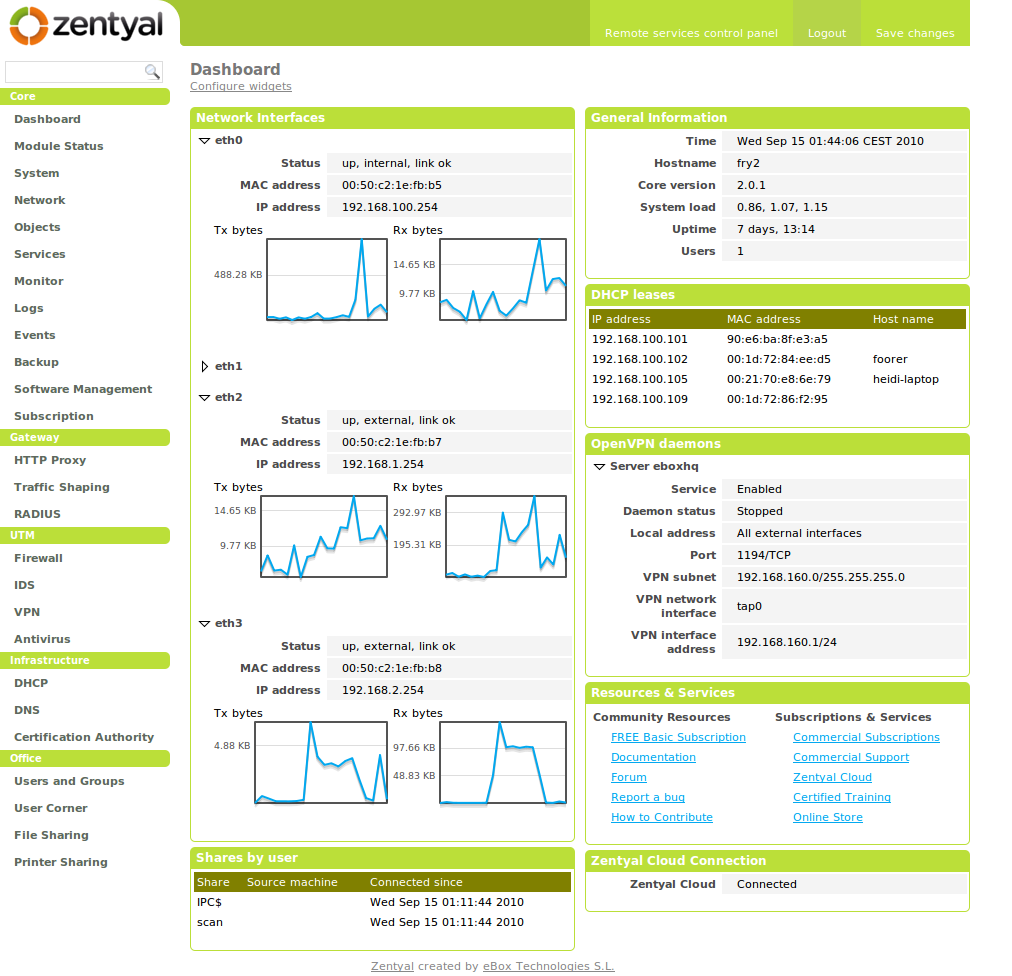Click Save changes in the header
Viewport: 1012px width, 976px height.
click(x=915, y=33)
